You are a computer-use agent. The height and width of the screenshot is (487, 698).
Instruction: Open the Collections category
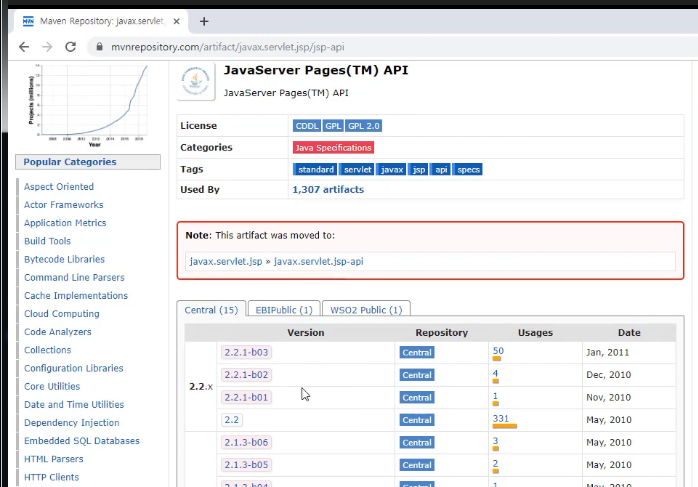pos(48,350)
